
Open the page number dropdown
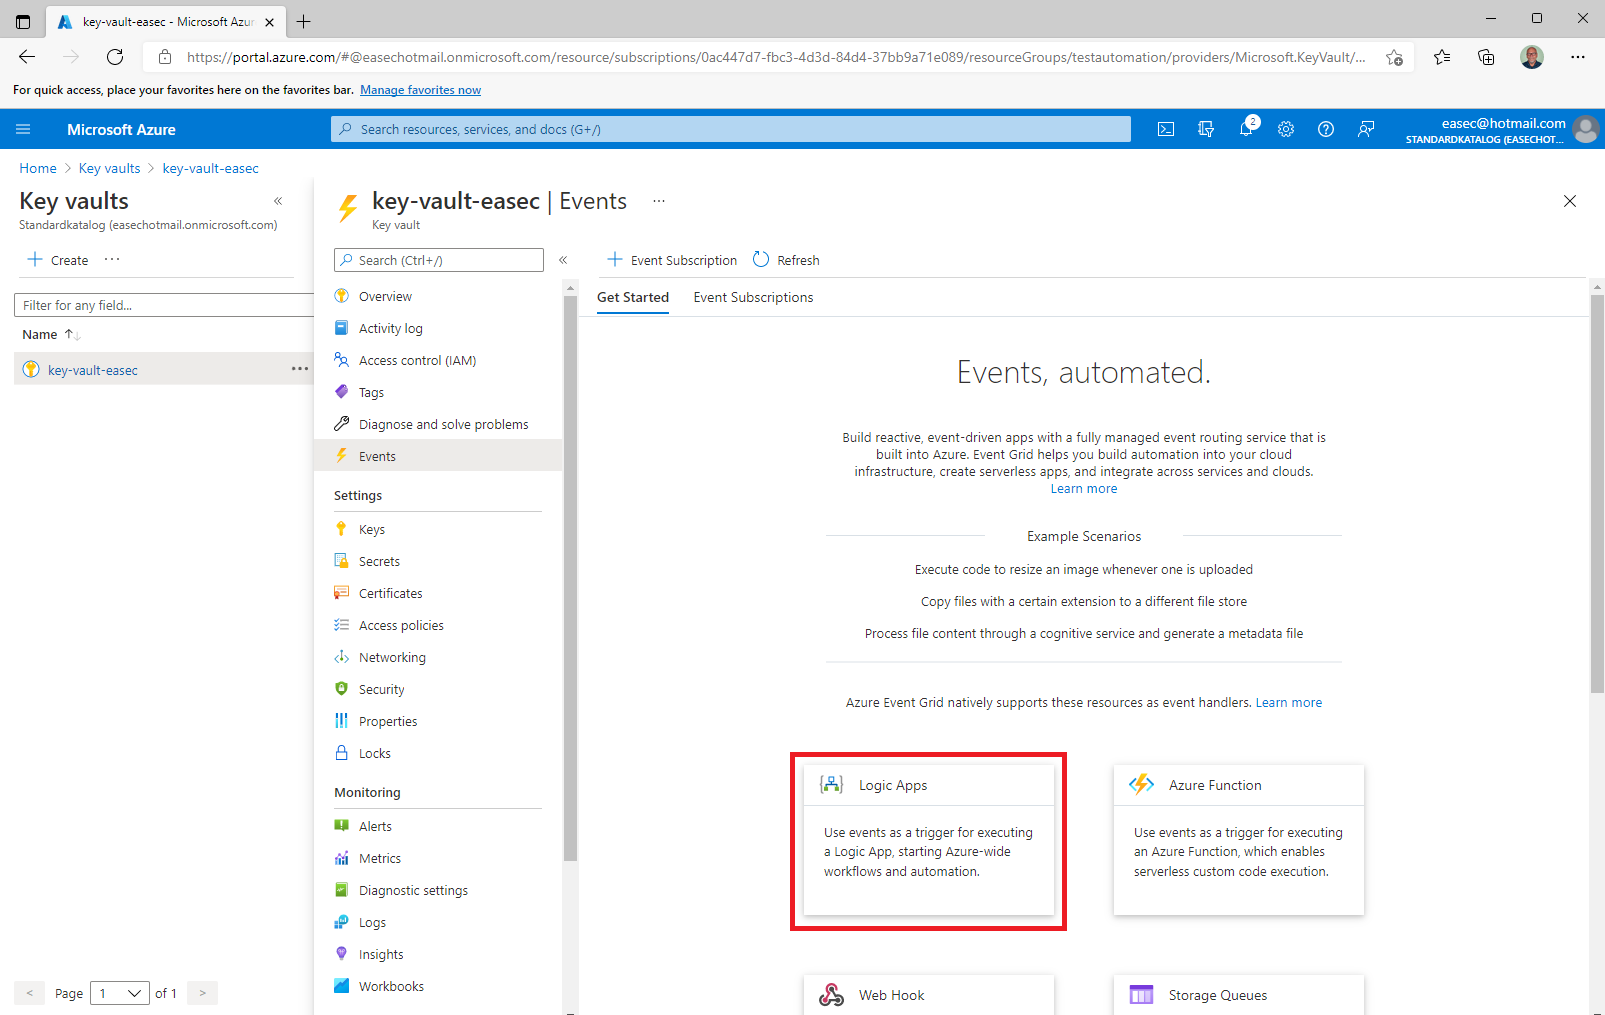(120, 993)
